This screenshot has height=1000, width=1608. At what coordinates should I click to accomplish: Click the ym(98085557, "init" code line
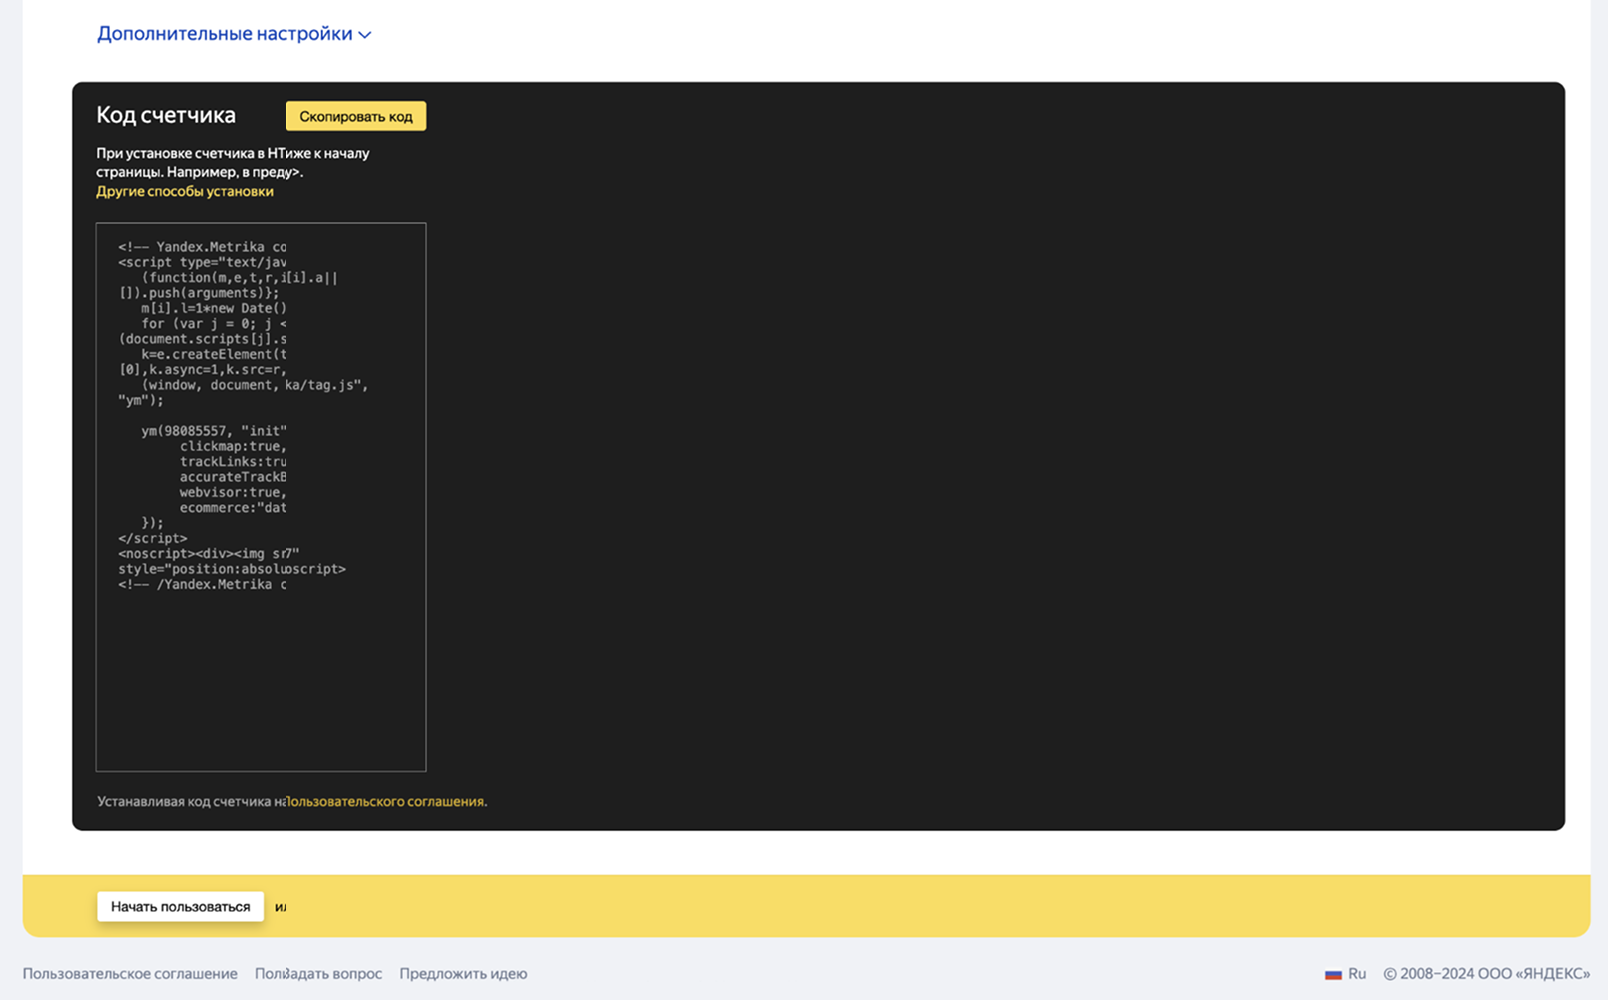214,431
